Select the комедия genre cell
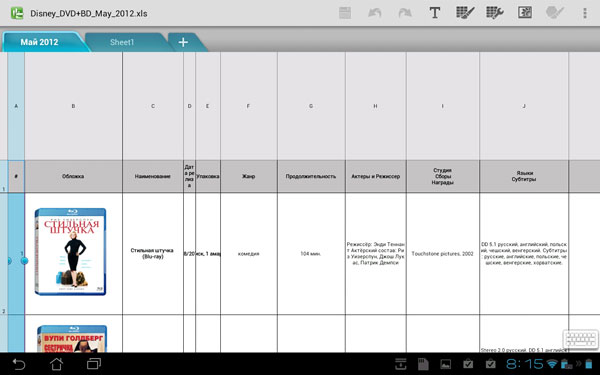Screen dimensions: 600x375 pyautogui.click(x=249, y=254)
